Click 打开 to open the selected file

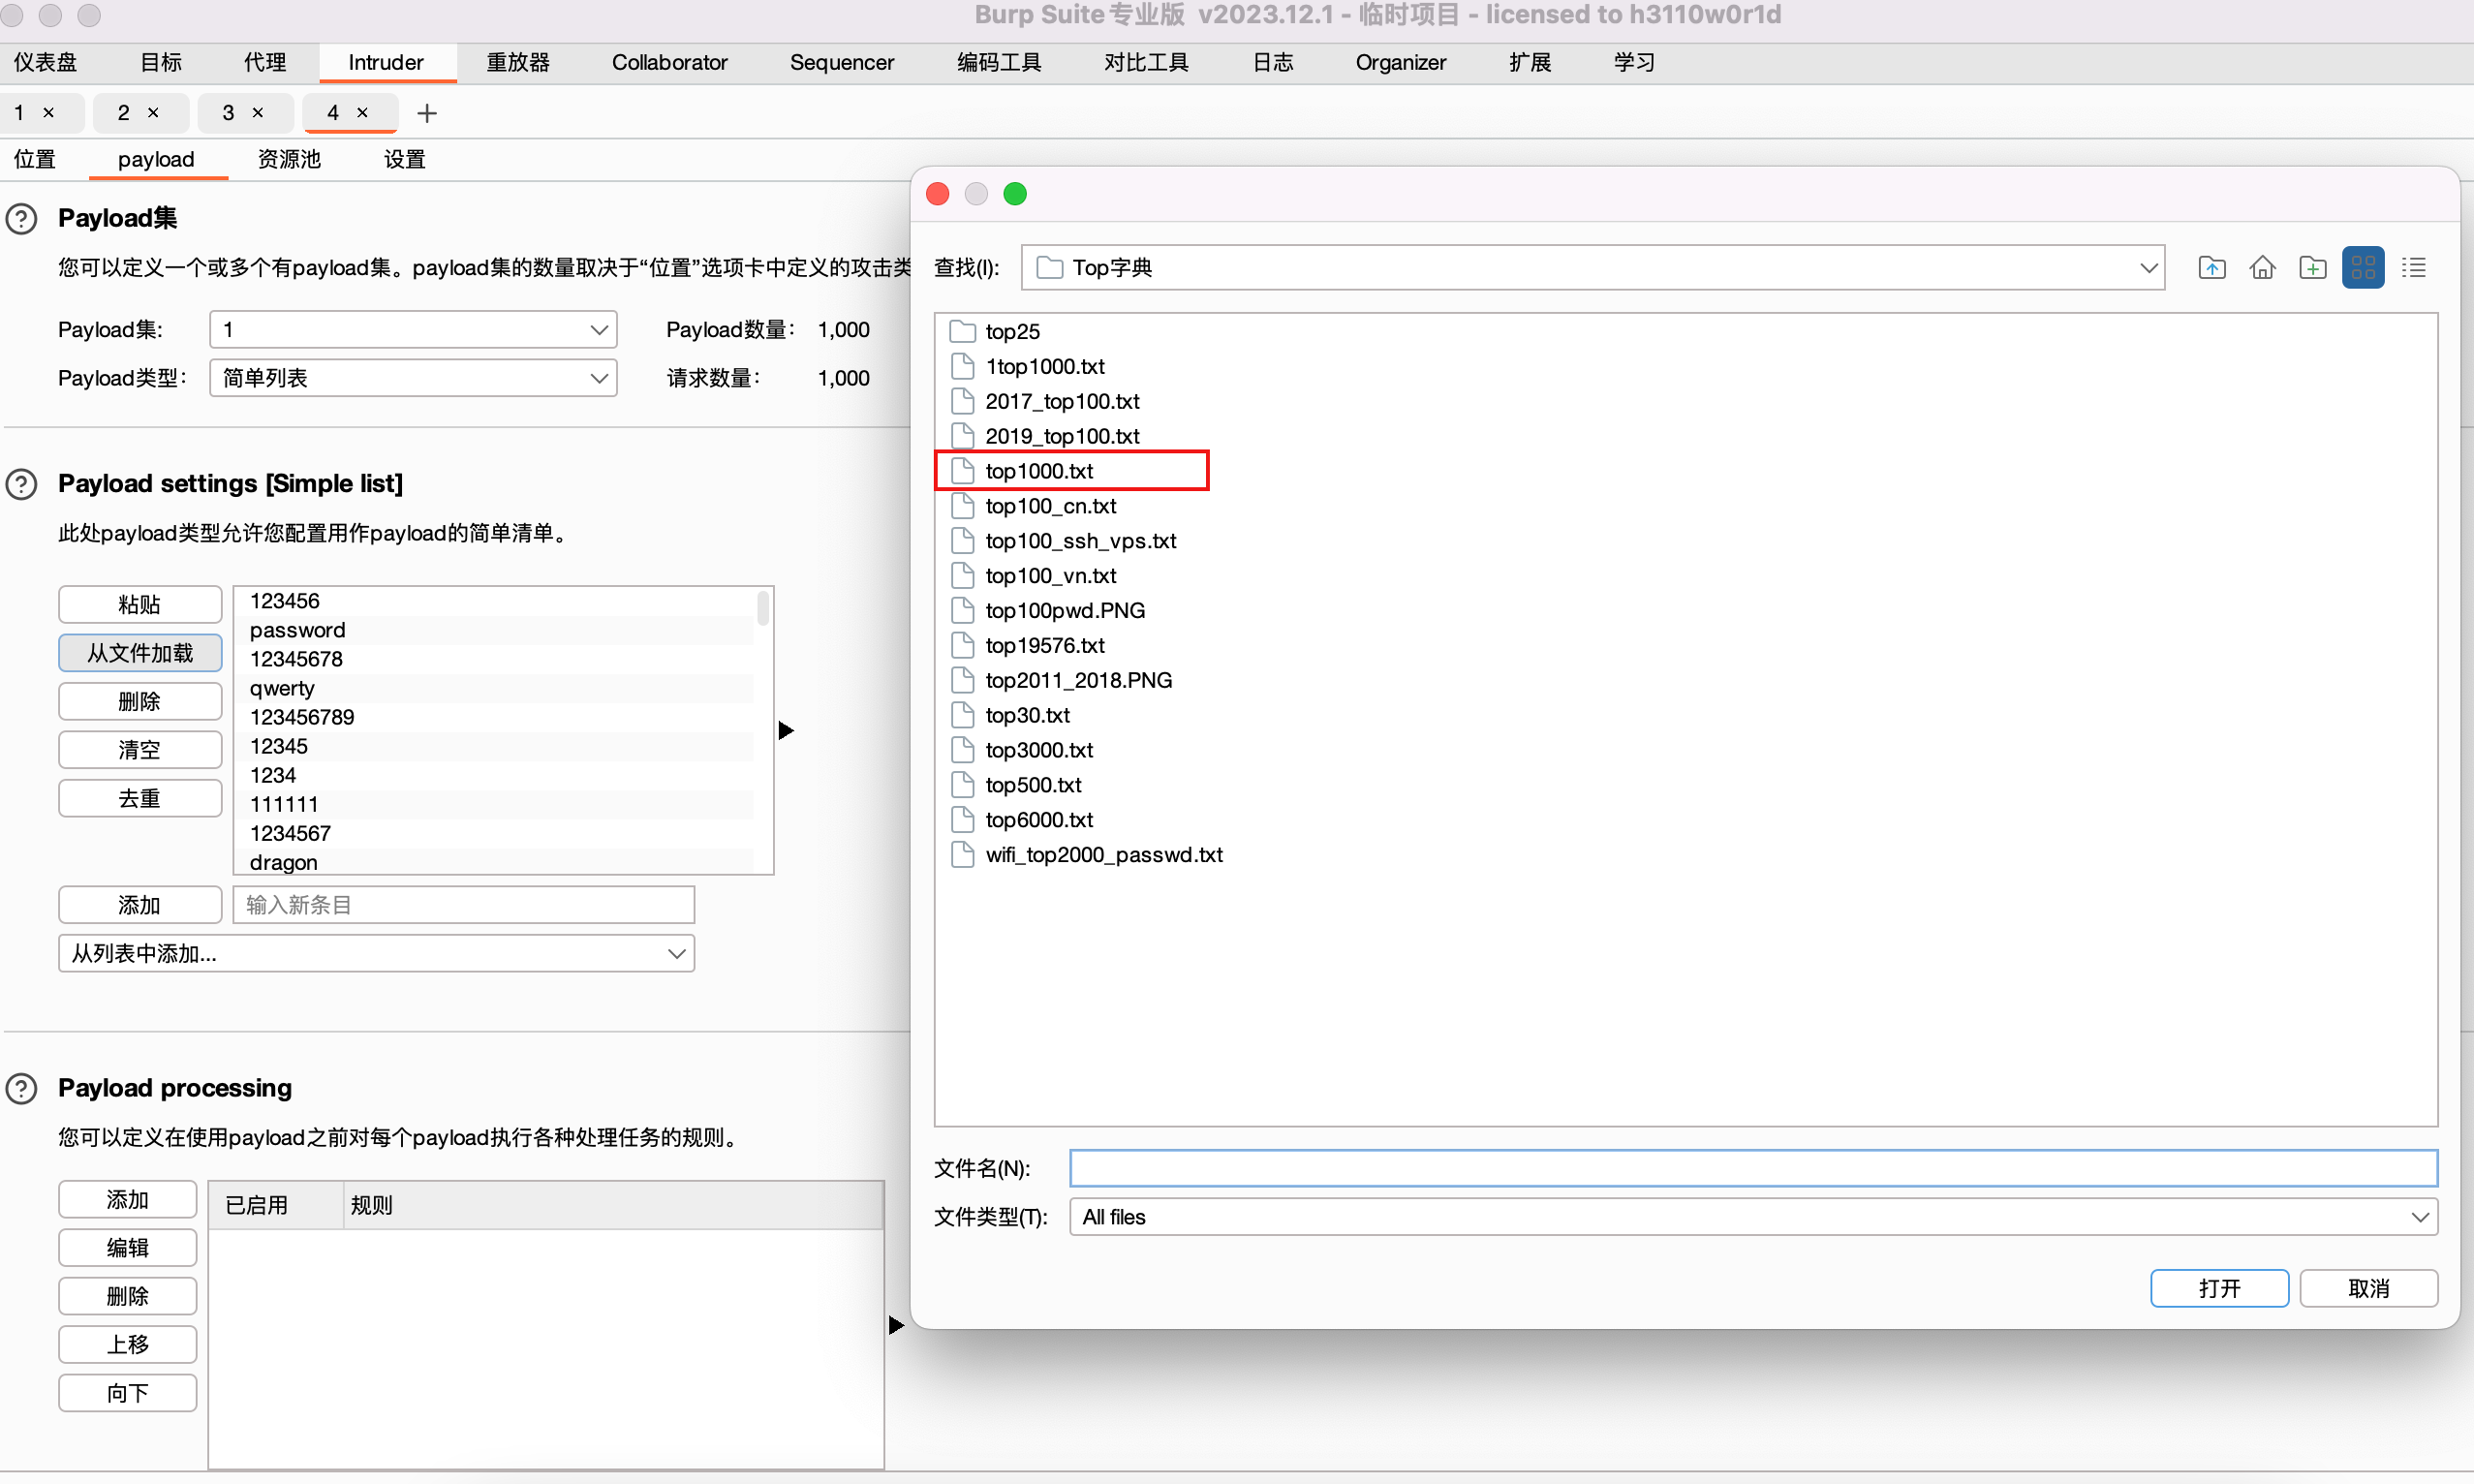pos(2218,1288)
